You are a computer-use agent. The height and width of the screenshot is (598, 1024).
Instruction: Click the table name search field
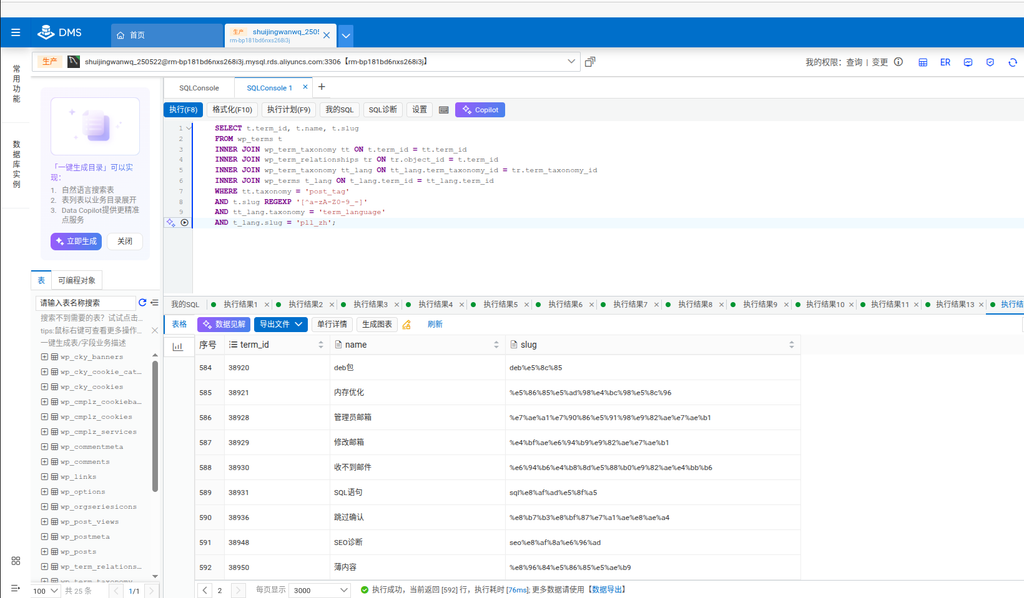[x=85, y=303]
